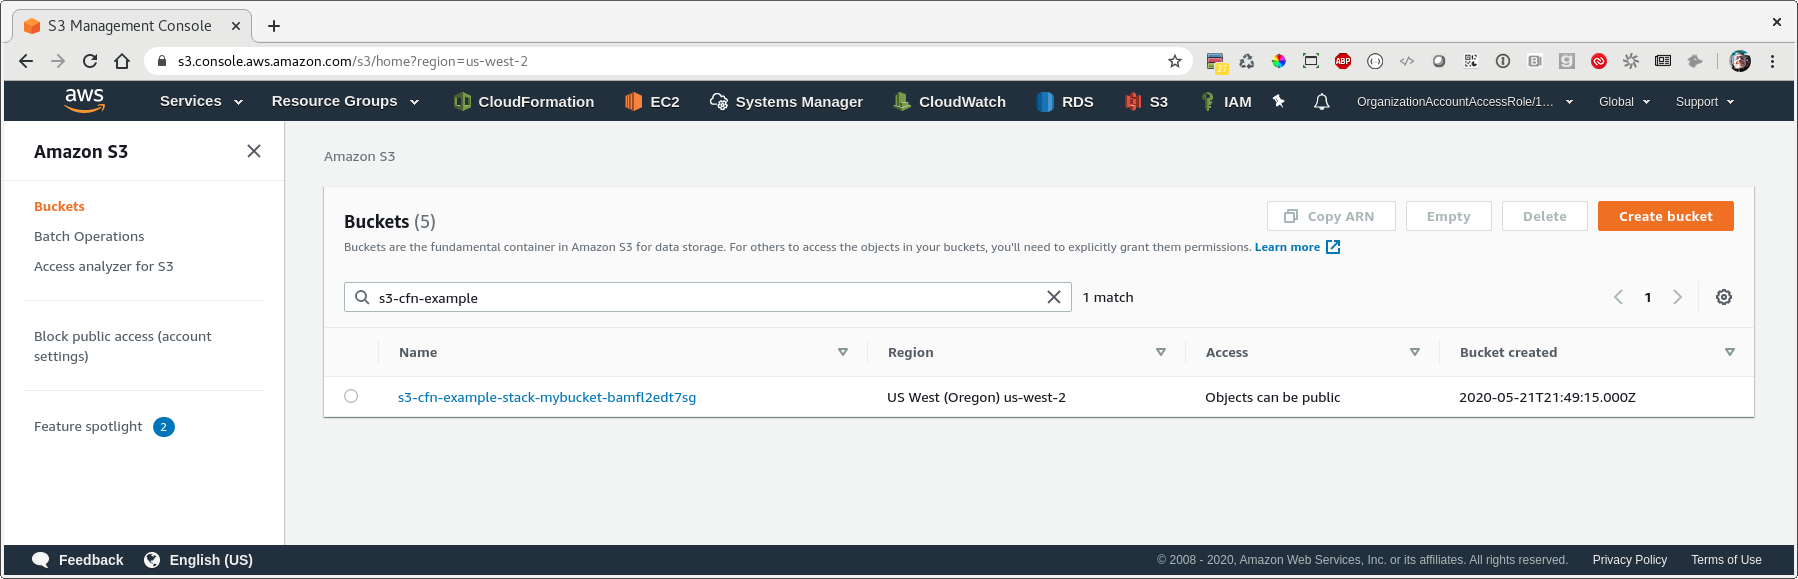
Task: Click the Create bucket button
Action: click(x=1665, y=216)
